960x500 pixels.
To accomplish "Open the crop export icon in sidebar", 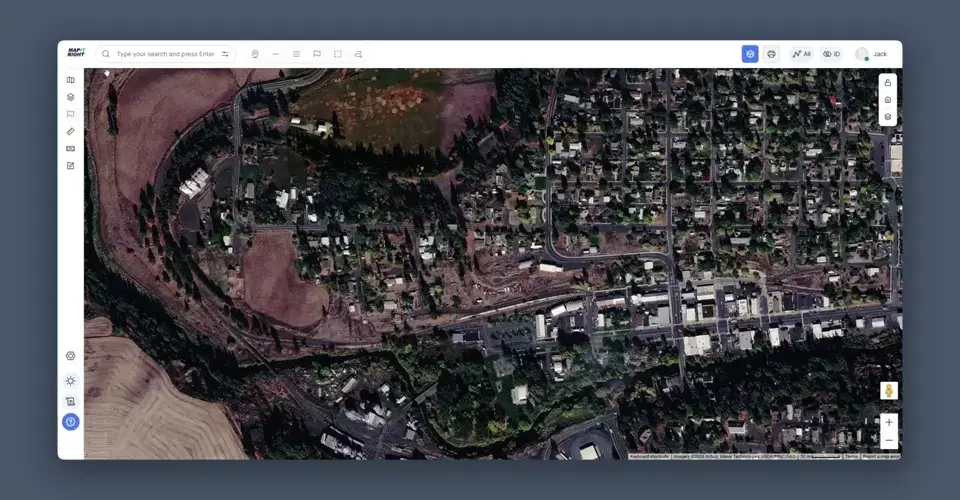I will 70,401.
